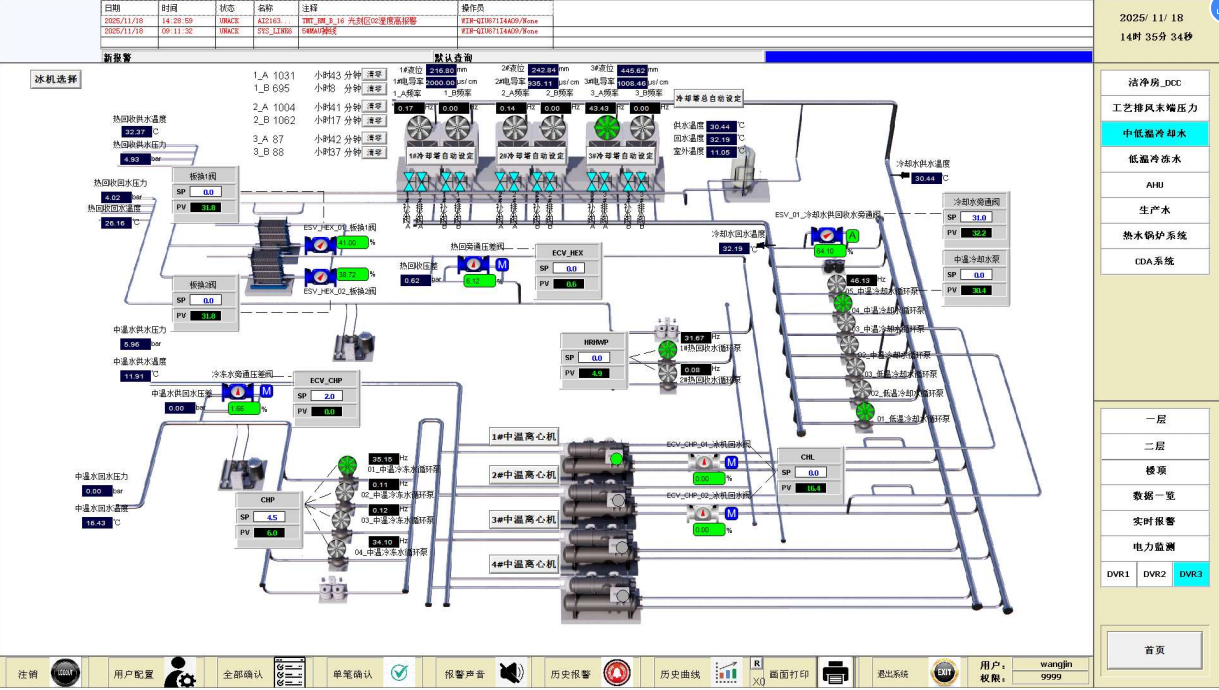Toggle green A mode on cooling bypass valve
Image resolution: width=1219 pixels, height=690 pixels.
[853, 236]
